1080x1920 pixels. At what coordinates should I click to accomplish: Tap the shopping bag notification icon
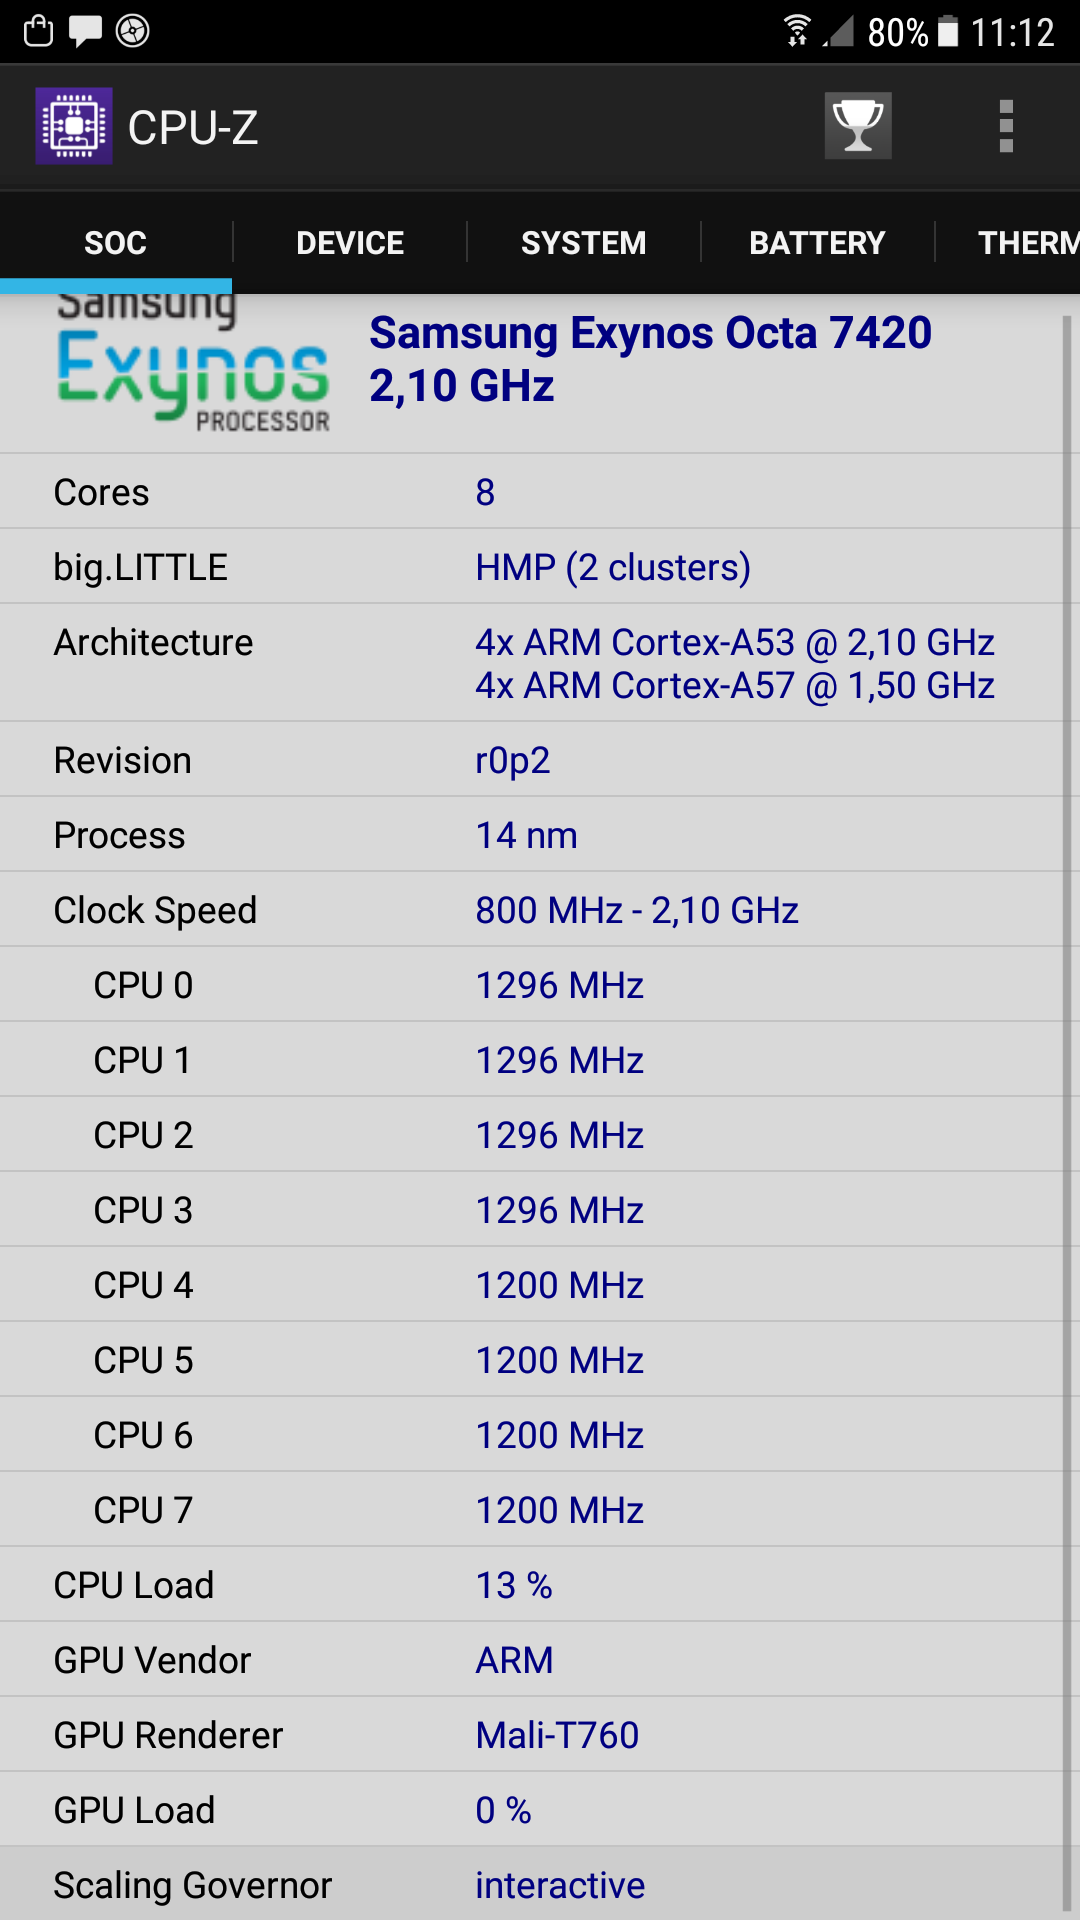coord(38,31)
